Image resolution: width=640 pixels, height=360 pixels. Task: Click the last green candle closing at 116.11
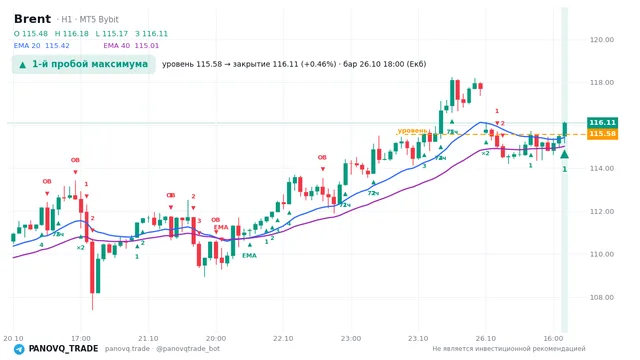565,129
